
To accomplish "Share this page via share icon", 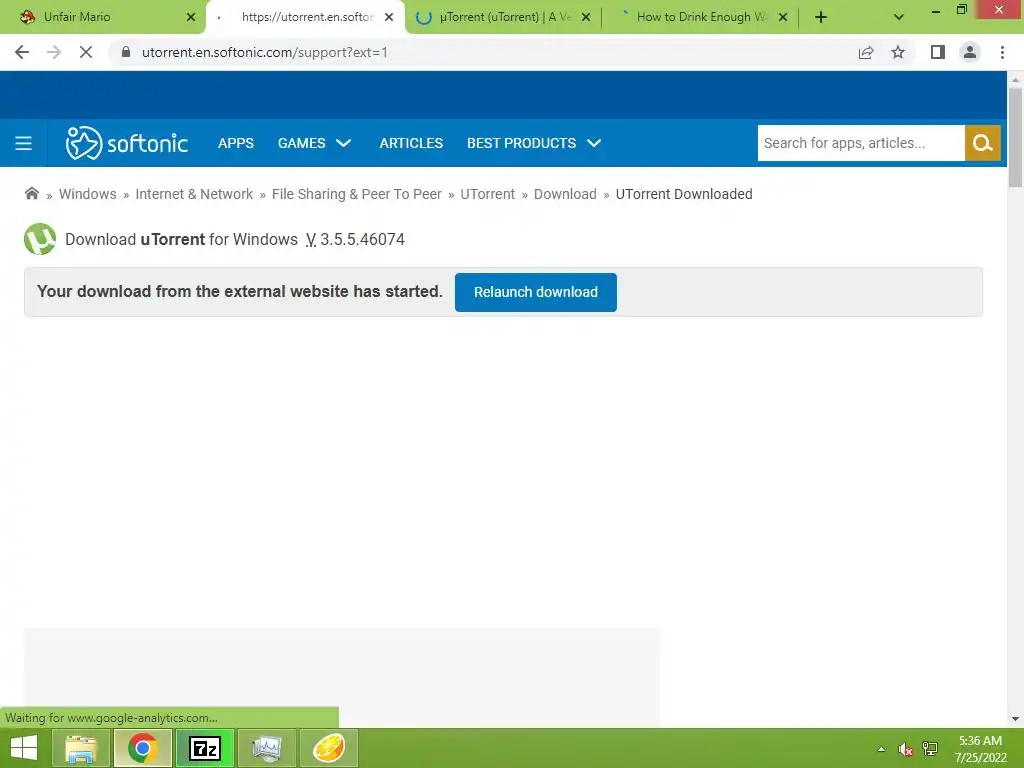I will (866, 52).
